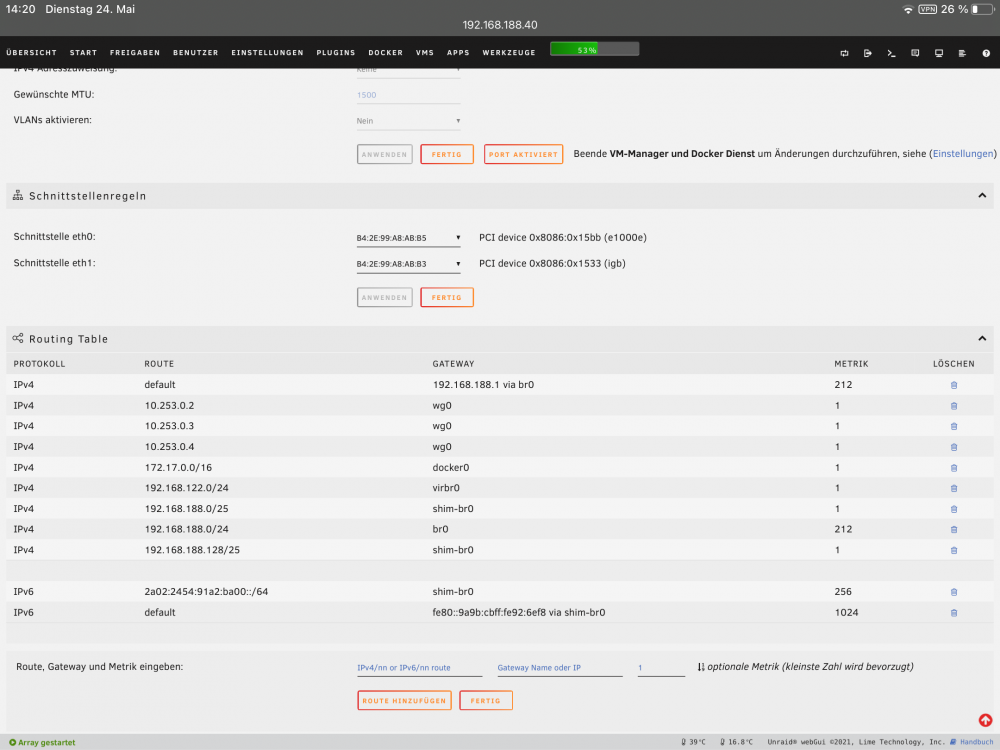Open the Start menu item
The height and width of the screenshot is (750, 1000).
pyautogui.click(x=84, y=53)
